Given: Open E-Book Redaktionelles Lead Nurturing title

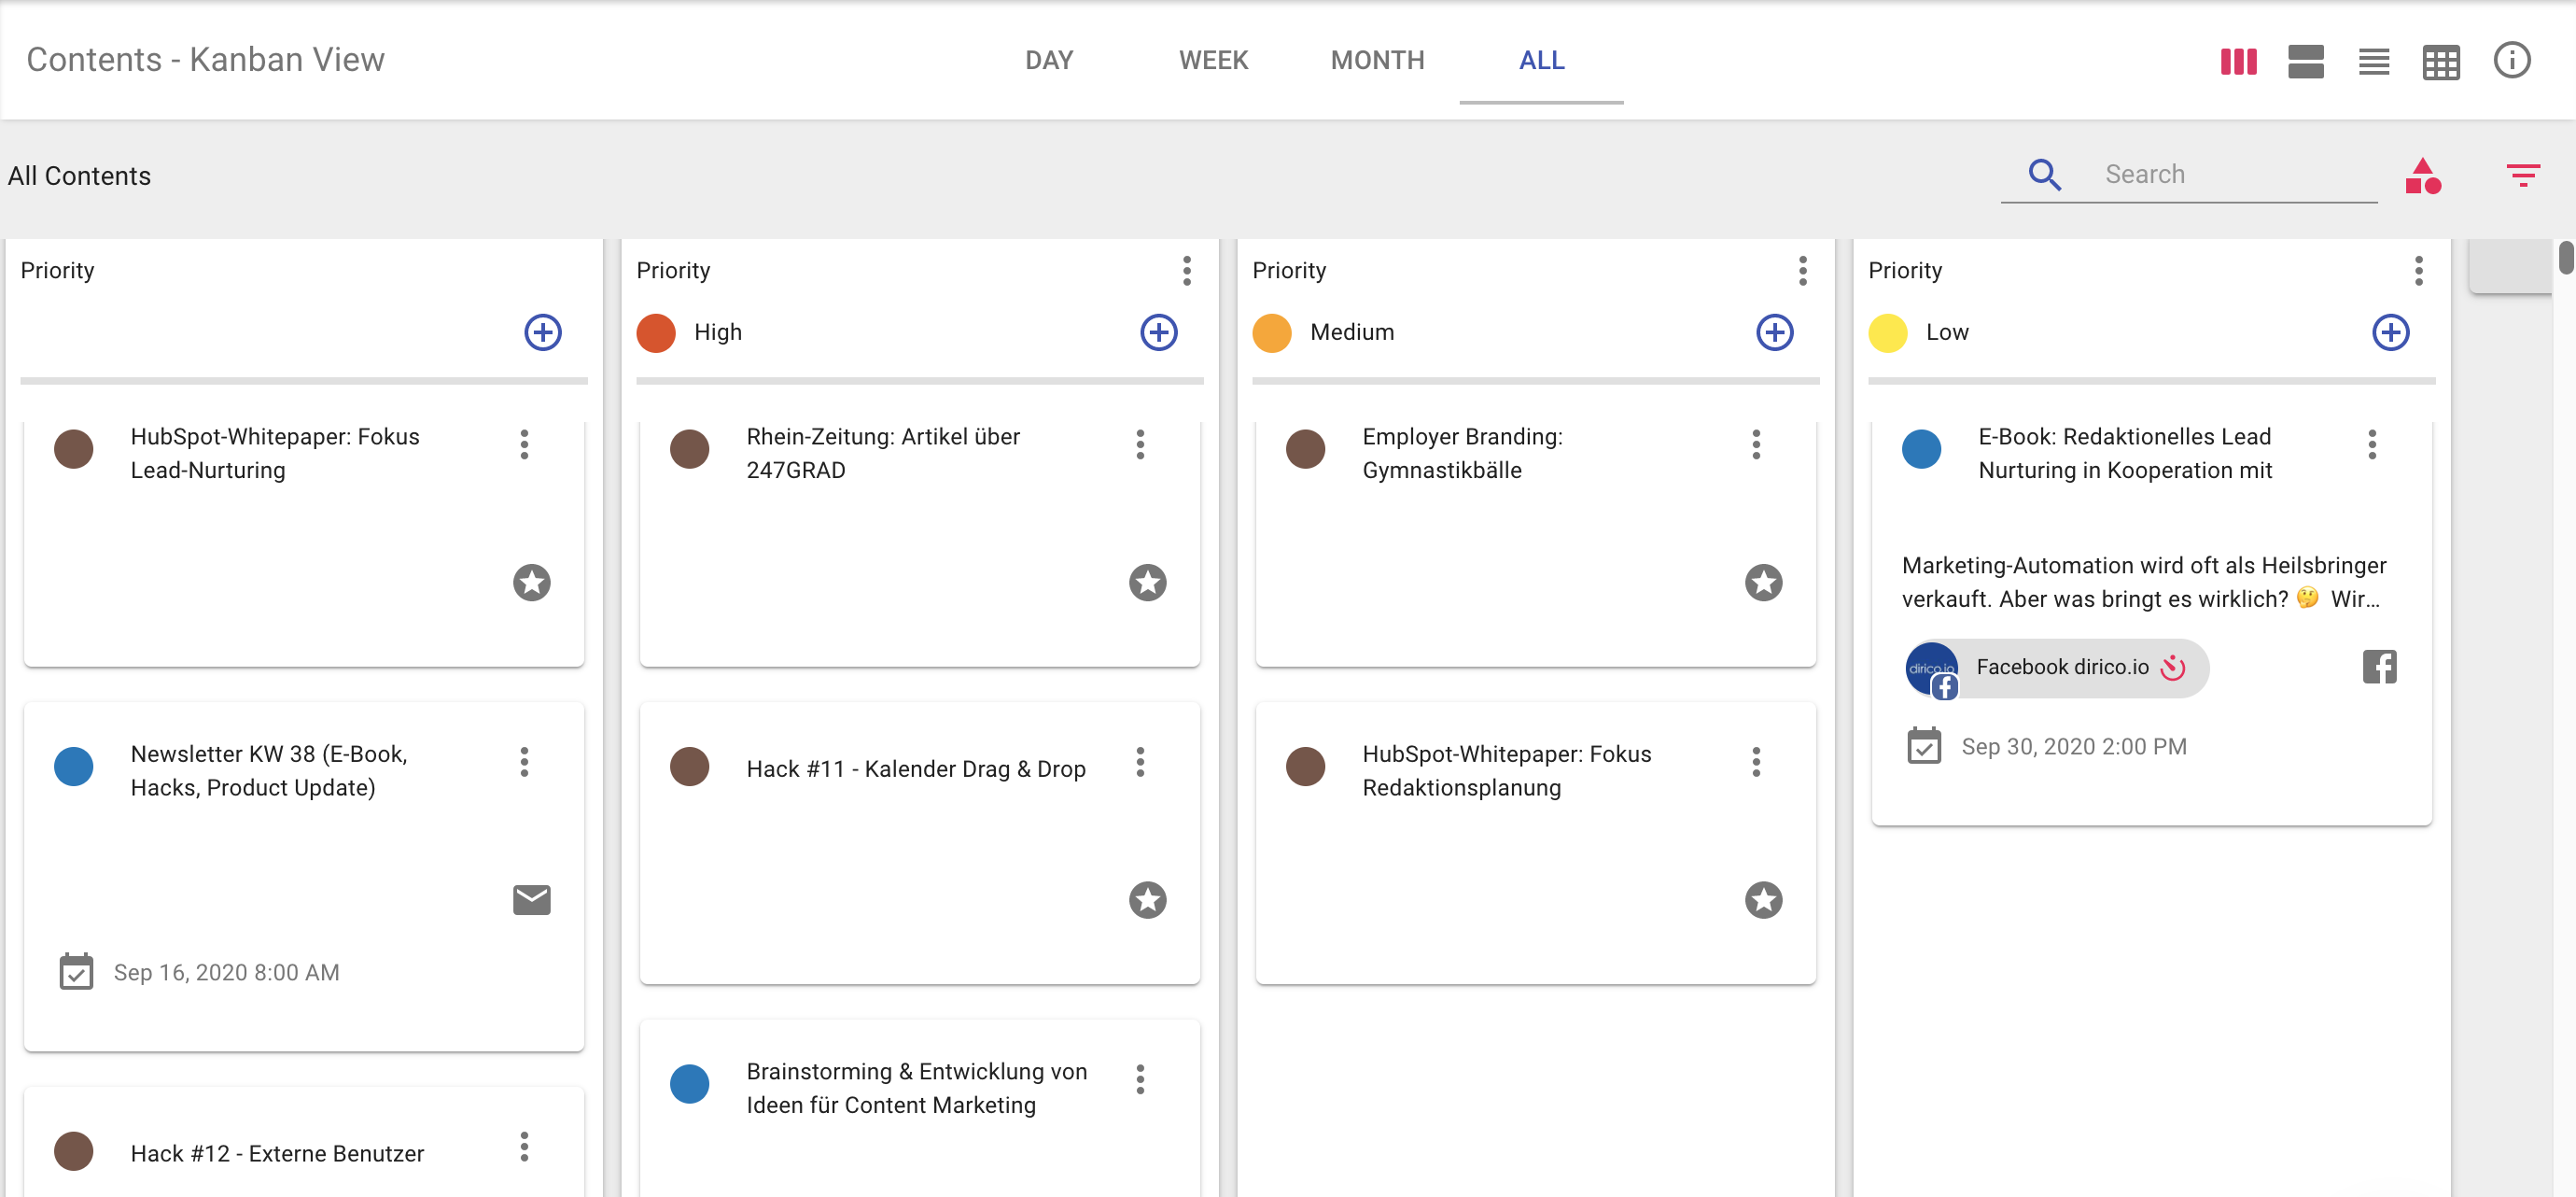Looking at the screenshot, I should coord(2125,453).
